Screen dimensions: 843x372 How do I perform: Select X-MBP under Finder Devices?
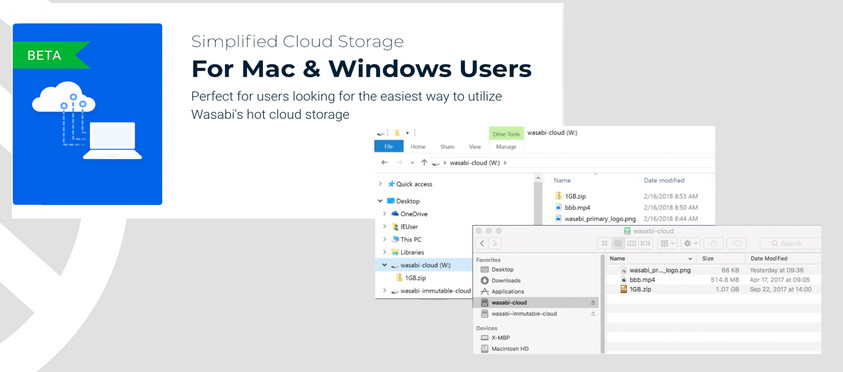[x=501, y=338]
